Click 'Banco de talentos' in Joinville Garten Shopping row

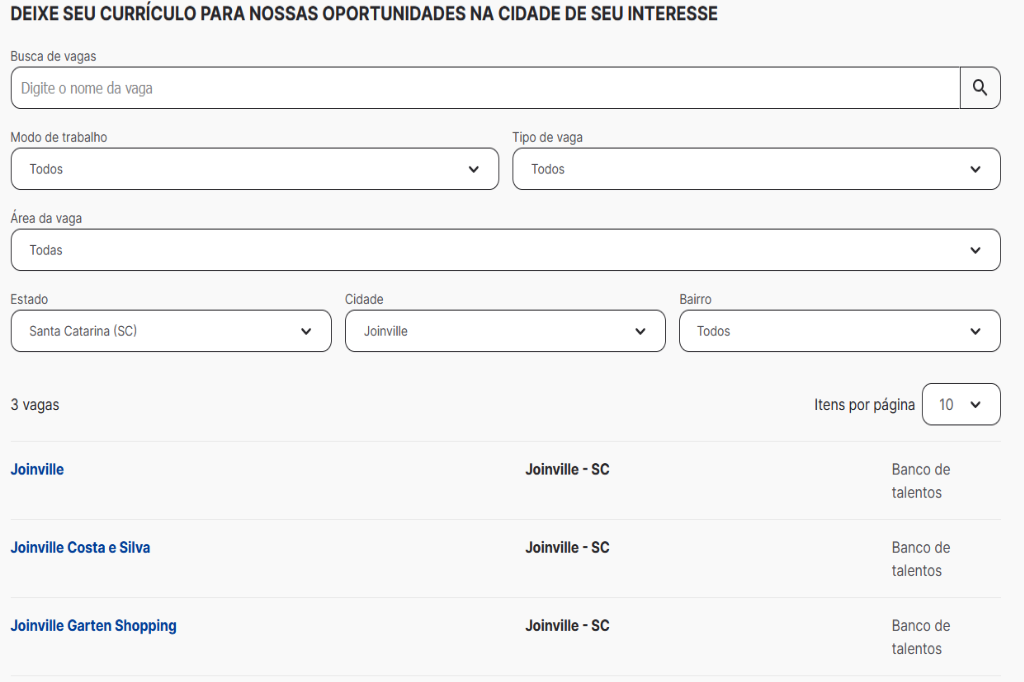(x=921, y=637)
